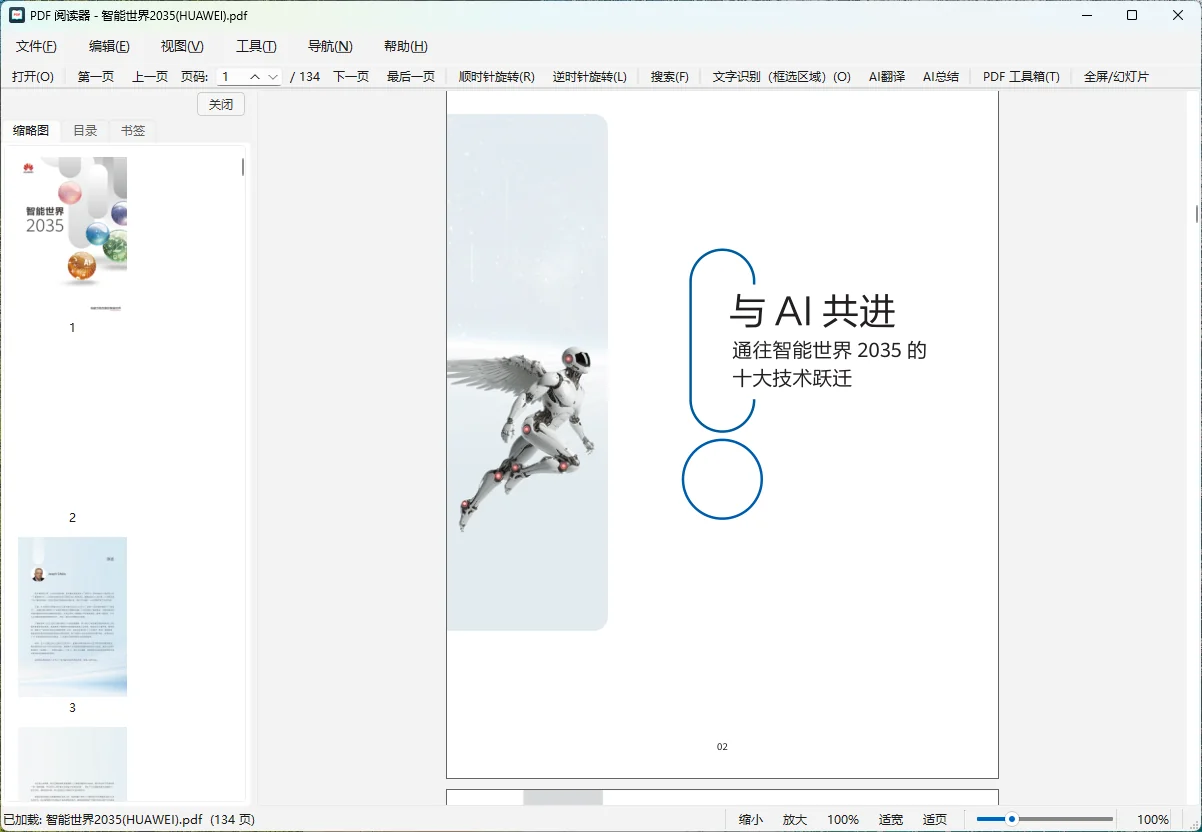
Task: Click 缩小 in status bar
Action: (x=751, y=819)
